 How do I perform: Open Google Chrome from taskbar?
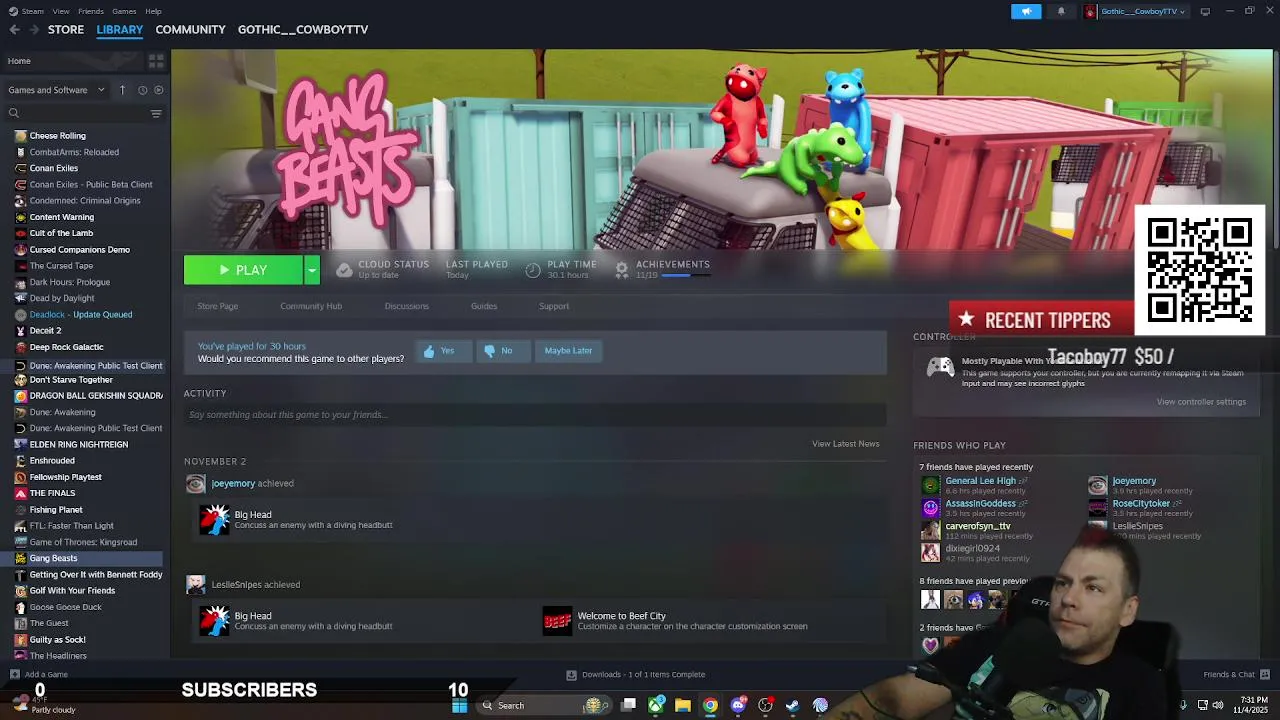click(x=710, y=706)
